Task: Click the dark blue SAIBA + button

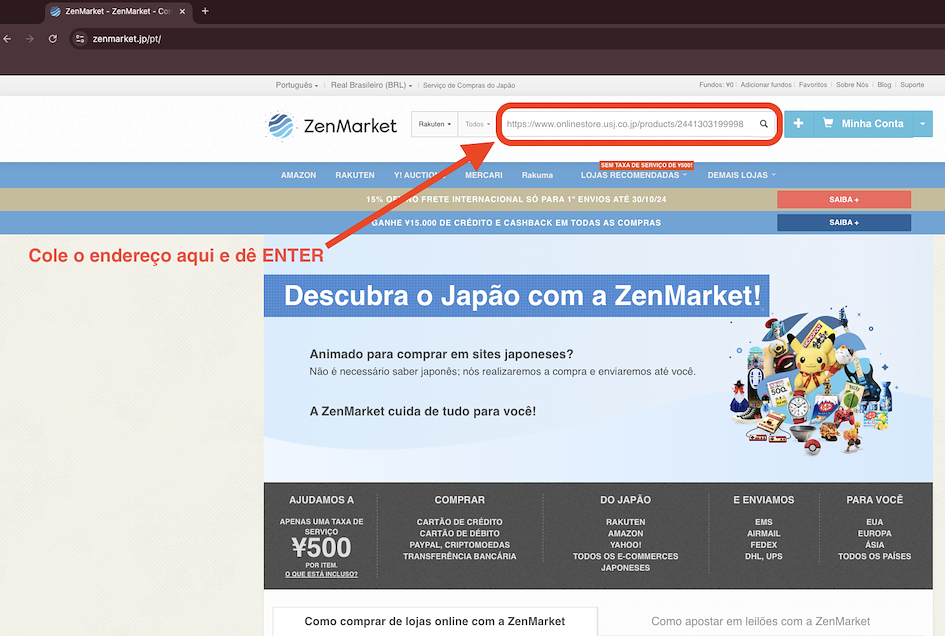Action: coord(844,222)
